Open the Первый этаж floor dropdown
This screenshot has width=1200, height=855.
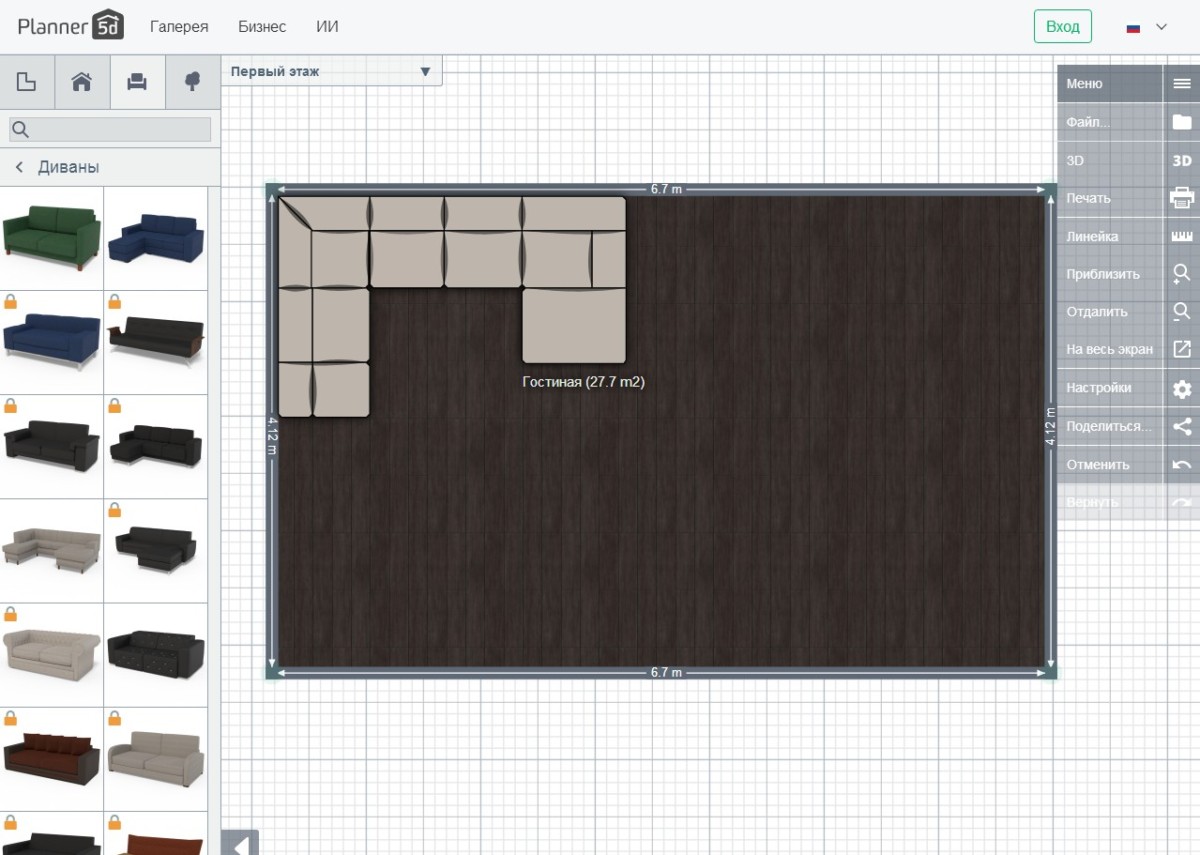(331, 71)
